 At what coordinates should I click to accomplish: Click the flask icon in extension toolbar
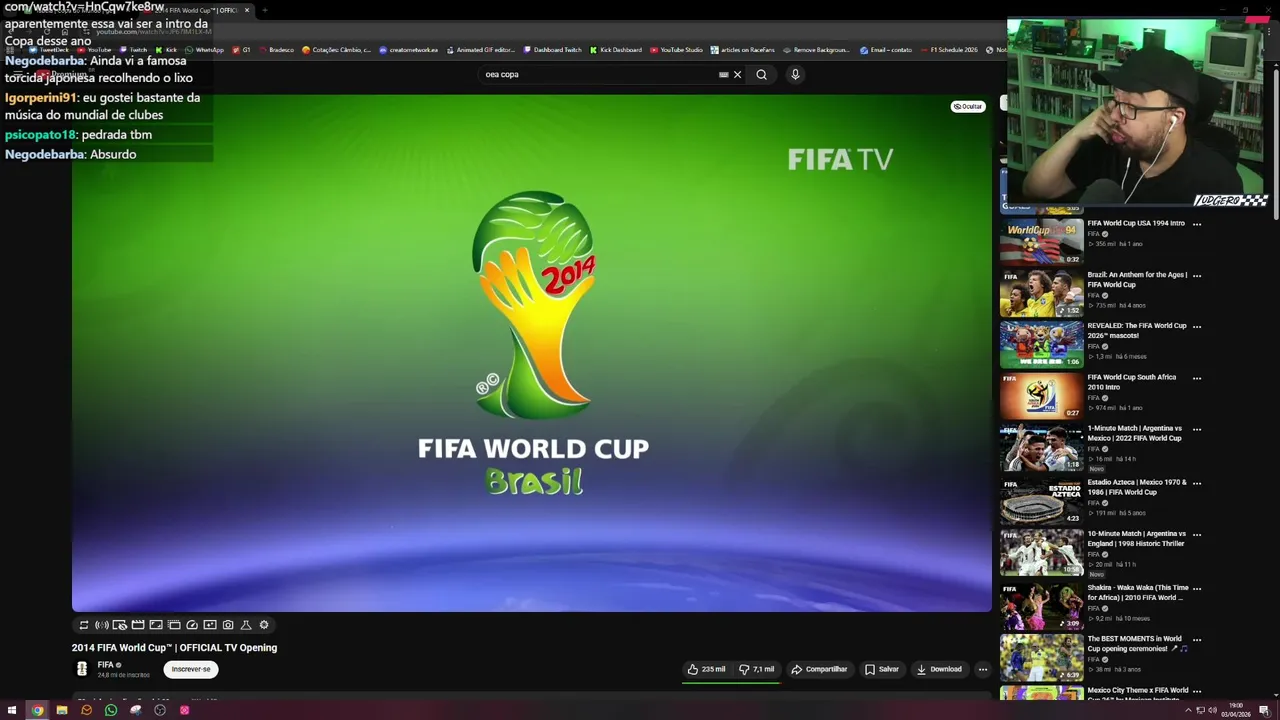click(246, 625)
